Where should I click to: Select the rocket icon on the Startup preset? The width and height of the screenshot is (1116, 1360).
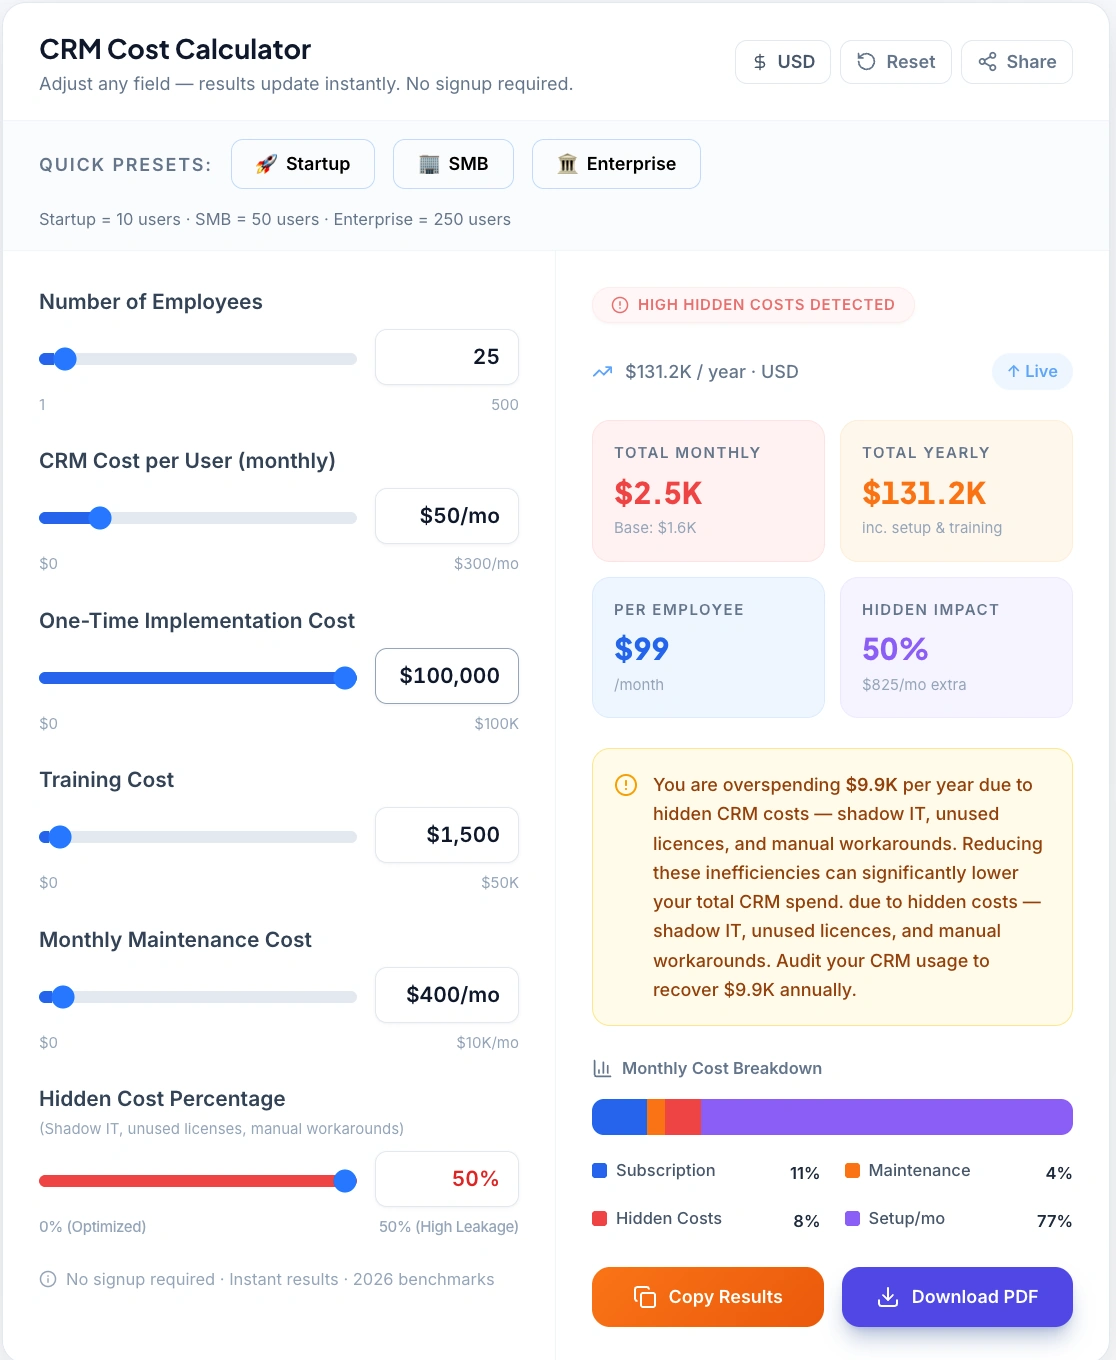(266, 163)
